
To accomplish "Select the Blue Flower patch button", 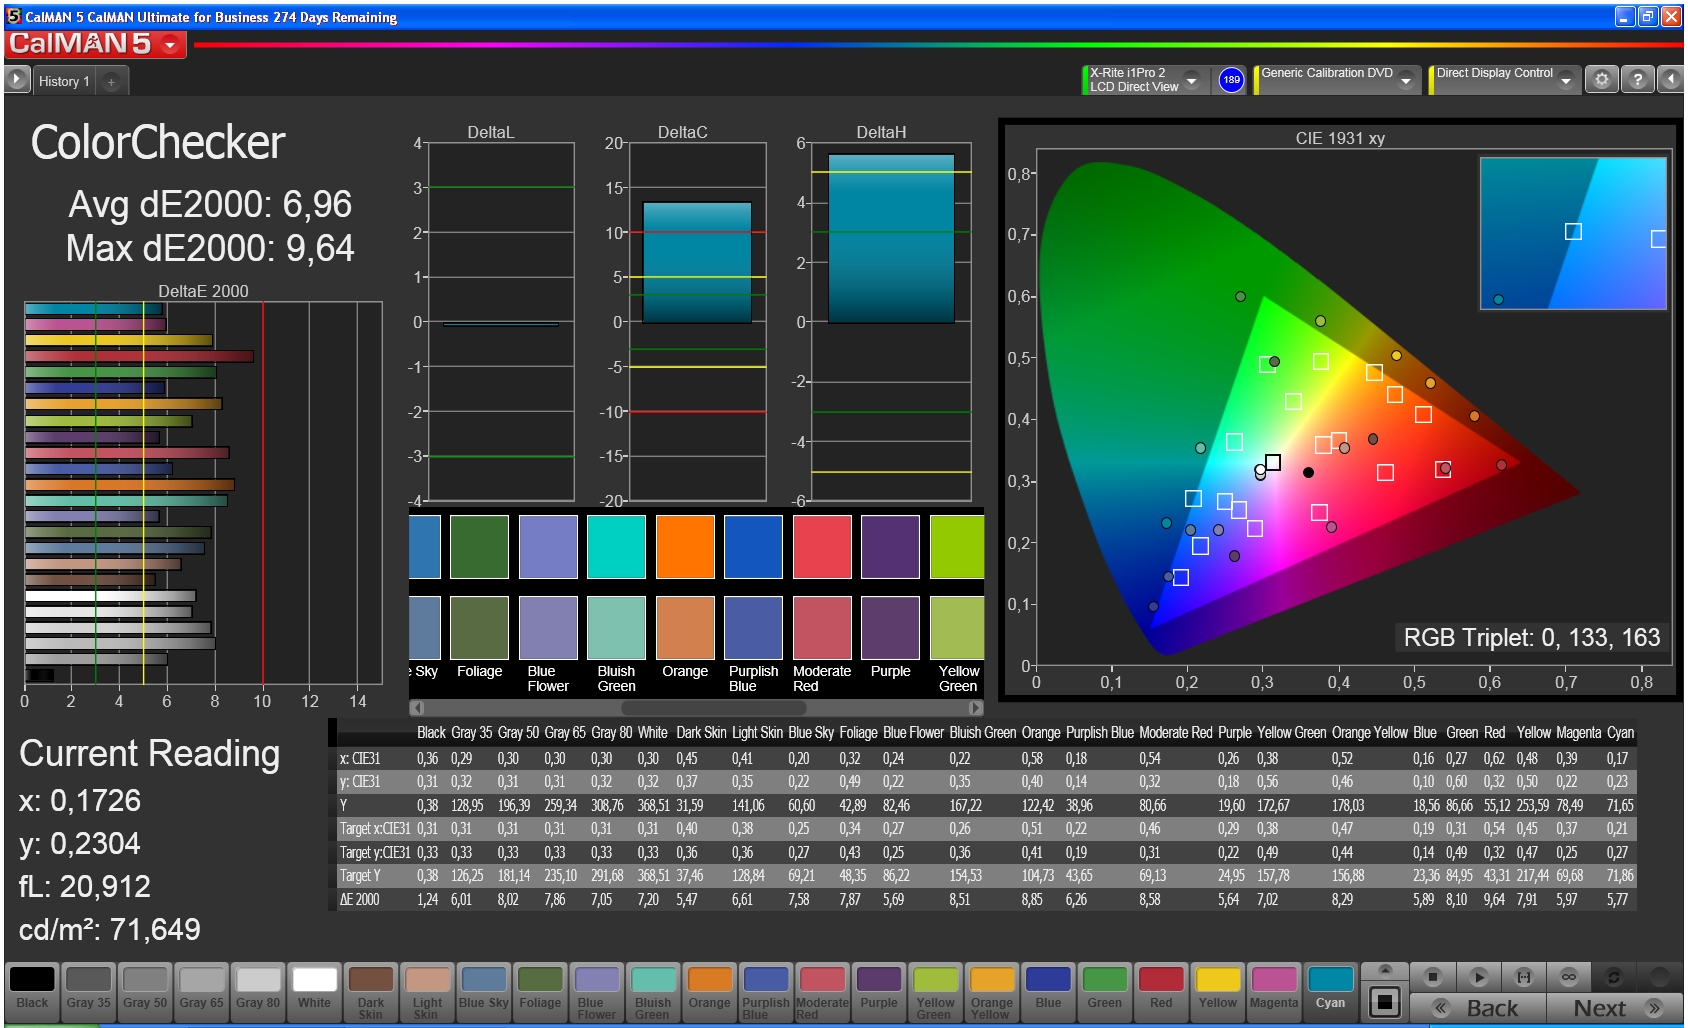I will (x=597, y=992).
